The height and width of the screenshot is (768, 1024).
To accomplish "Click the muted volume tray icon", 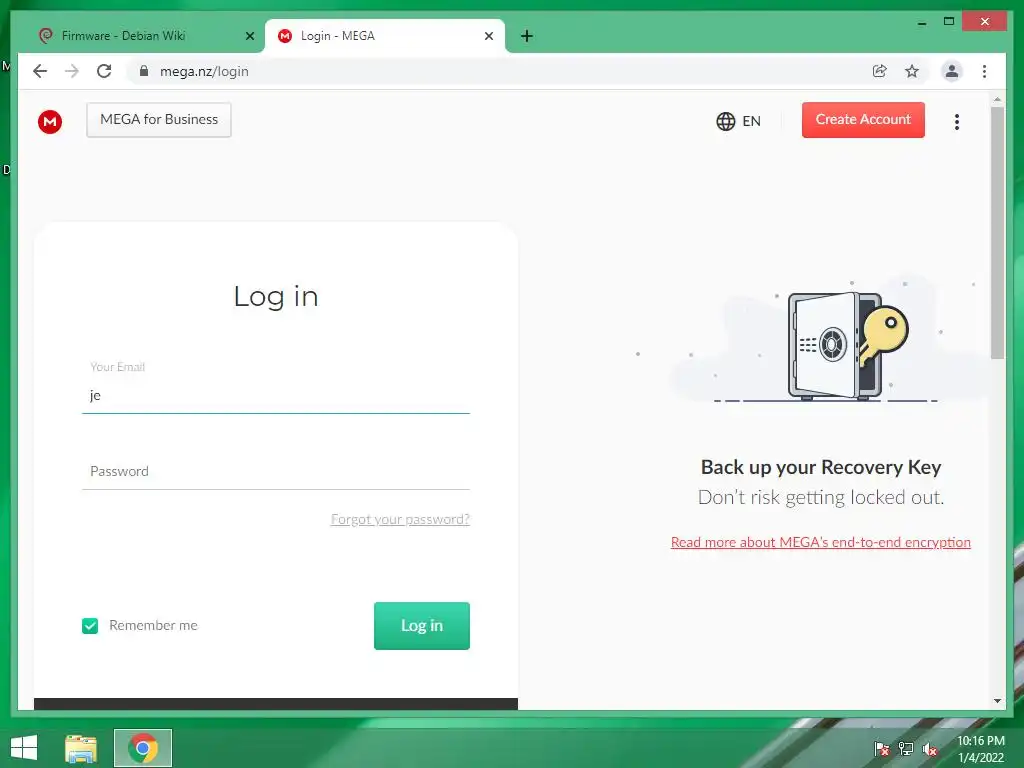I will click(930, 749).
